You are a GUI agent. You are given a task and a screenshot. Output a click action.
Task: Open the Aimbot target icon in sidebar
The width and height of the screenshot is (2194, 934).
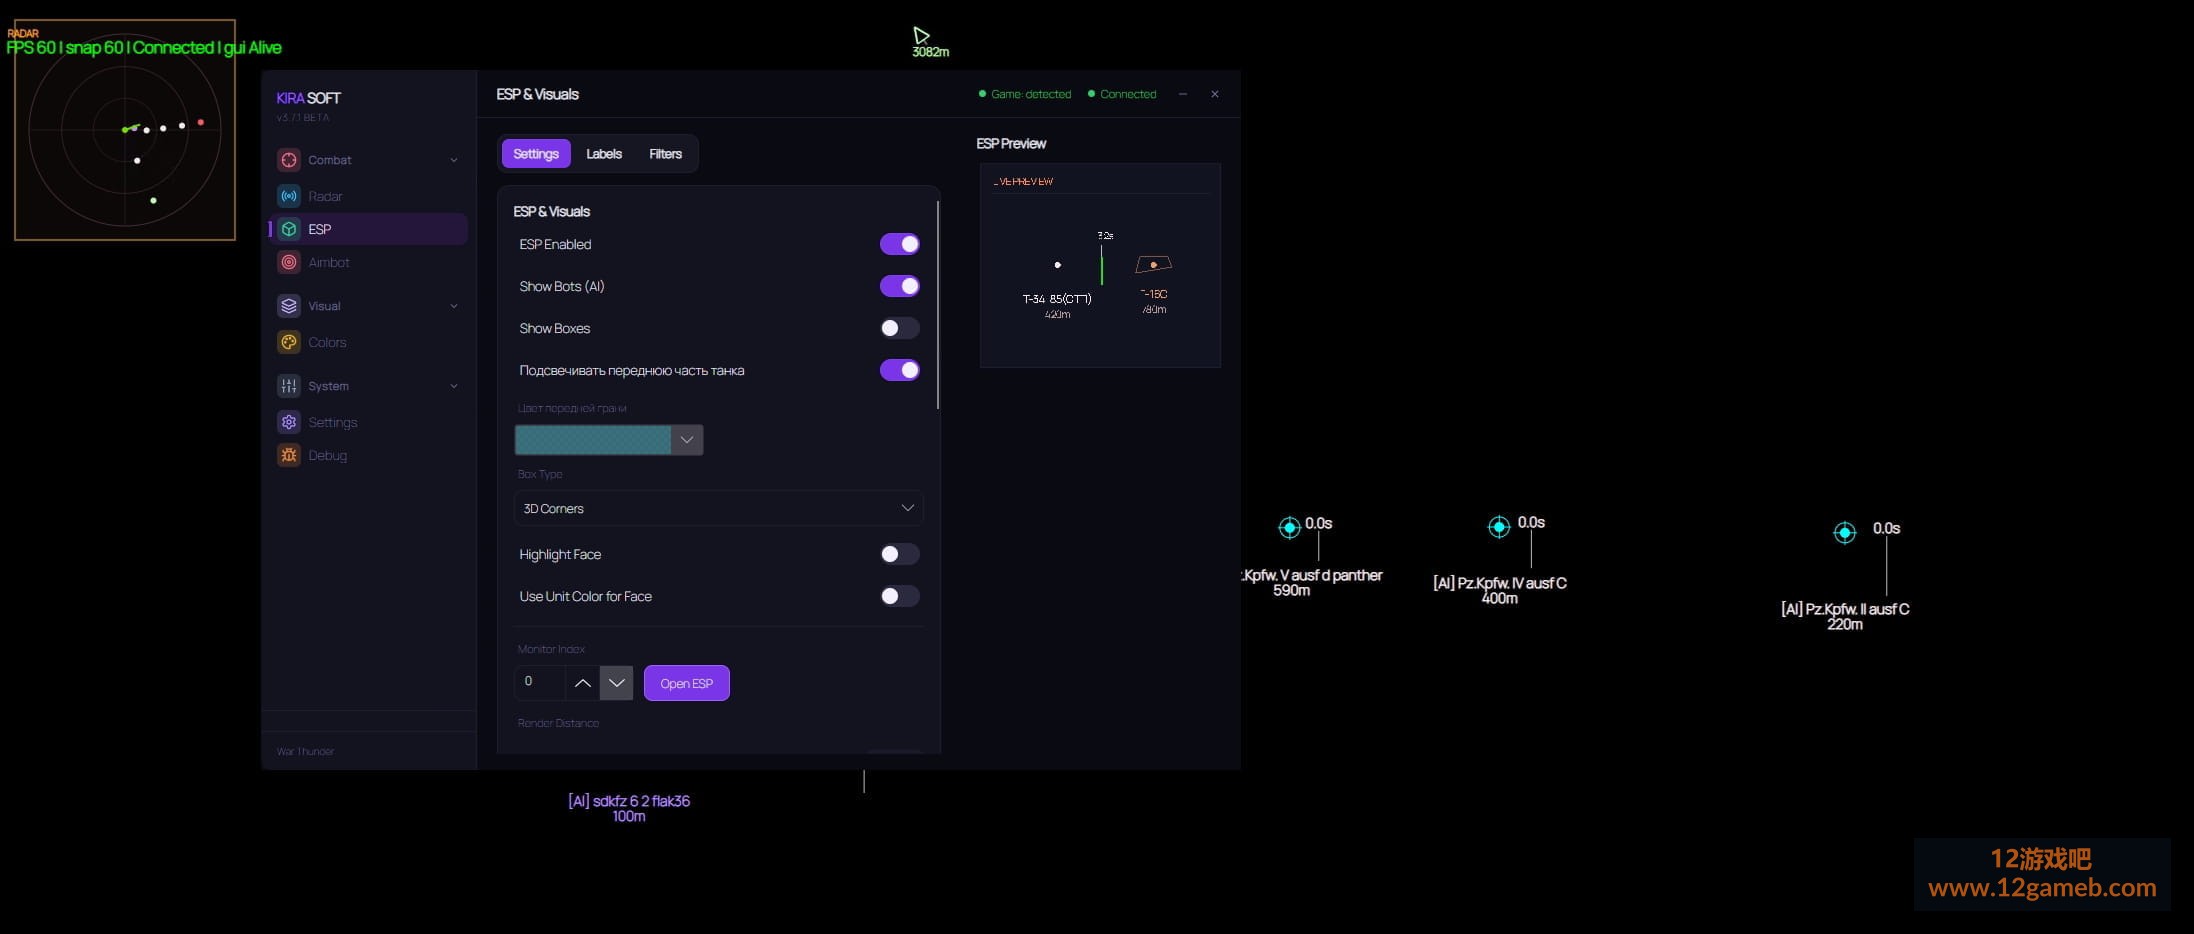point(289,262)
